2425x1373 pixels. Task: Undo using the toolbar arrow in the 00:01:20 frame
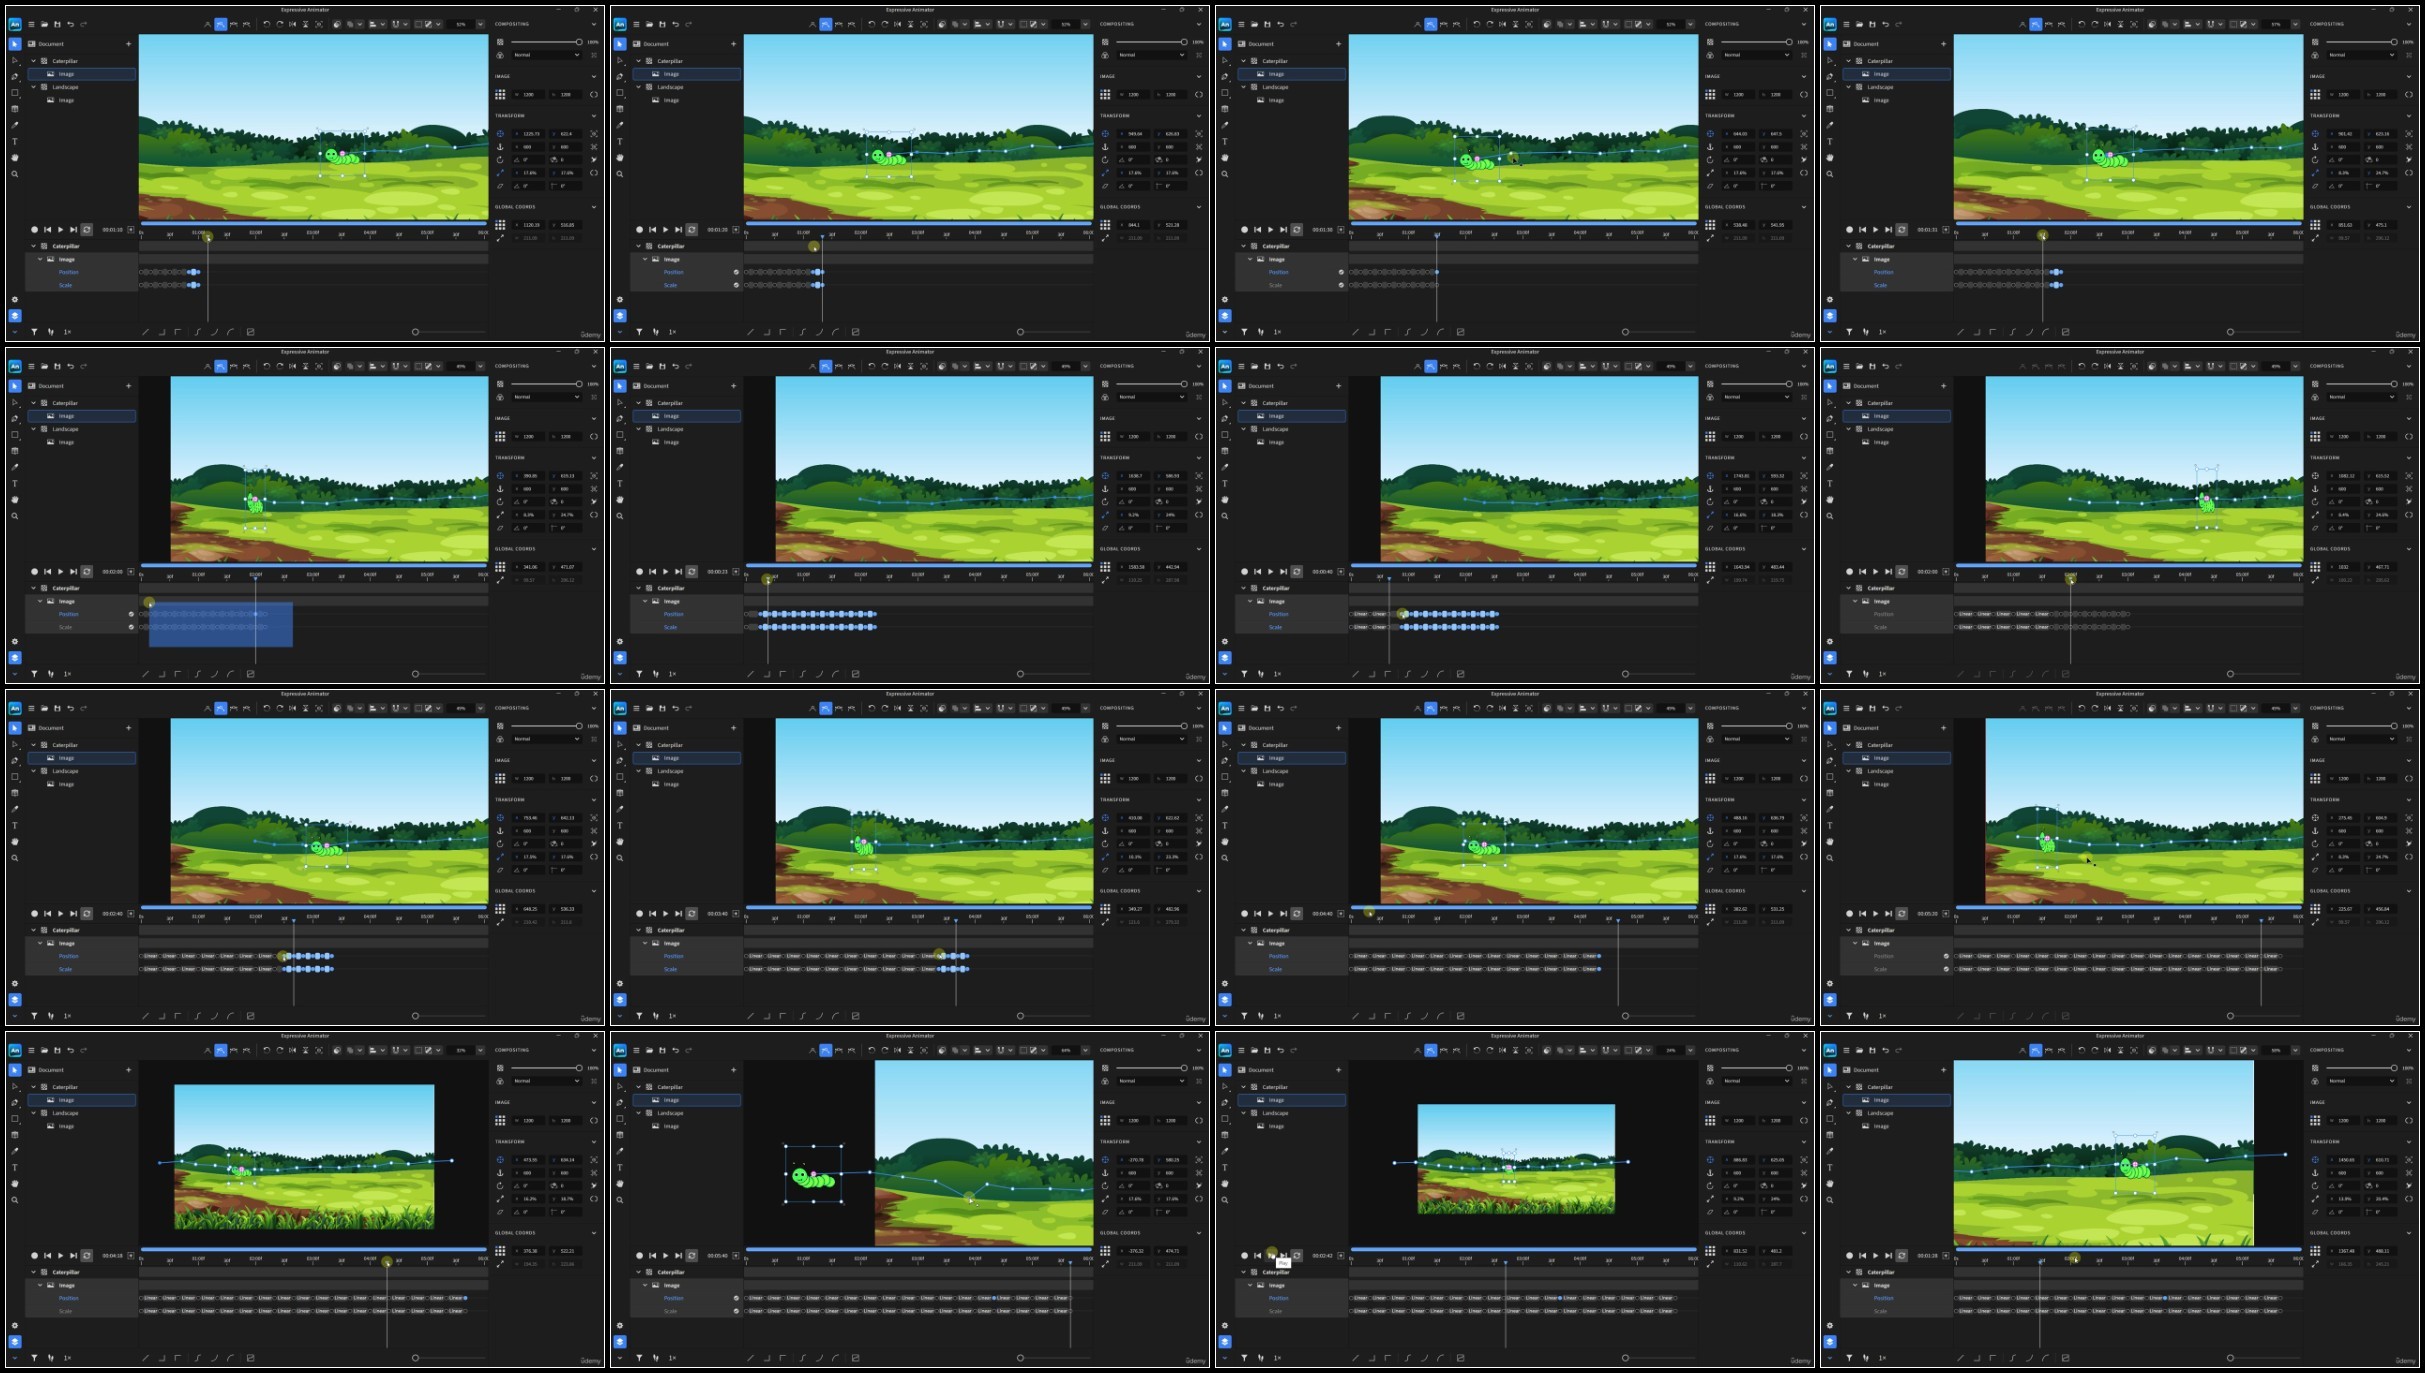pos(675,24)
